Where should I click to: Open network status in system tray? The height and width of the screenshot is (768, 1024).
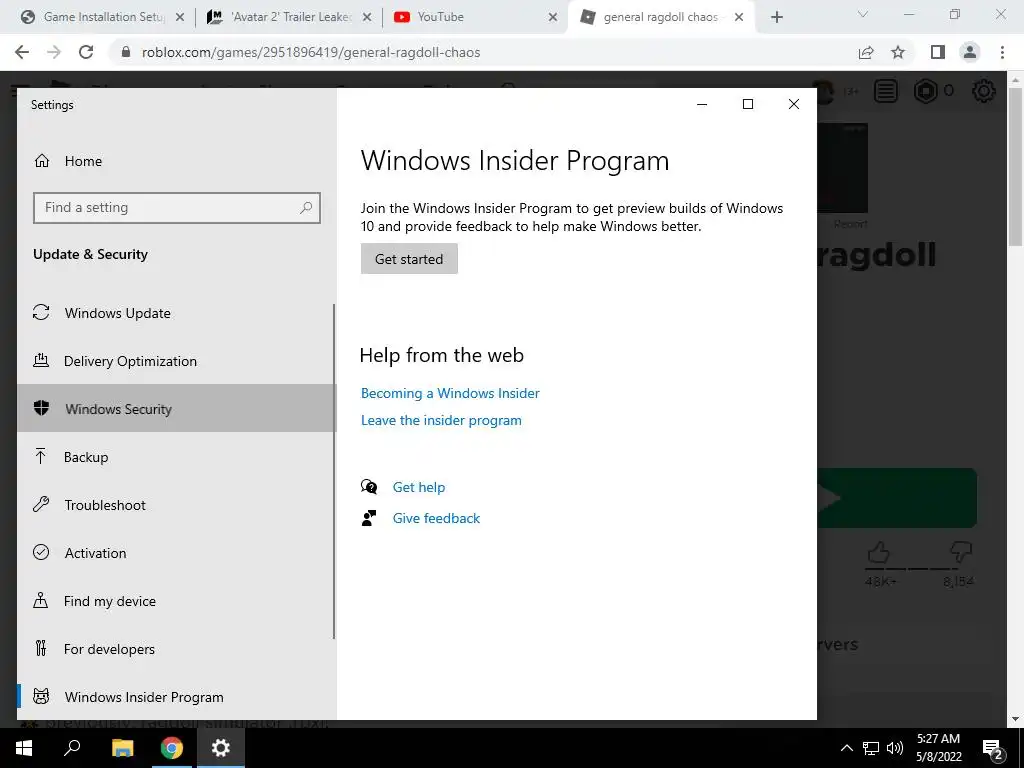click(871, 748)
